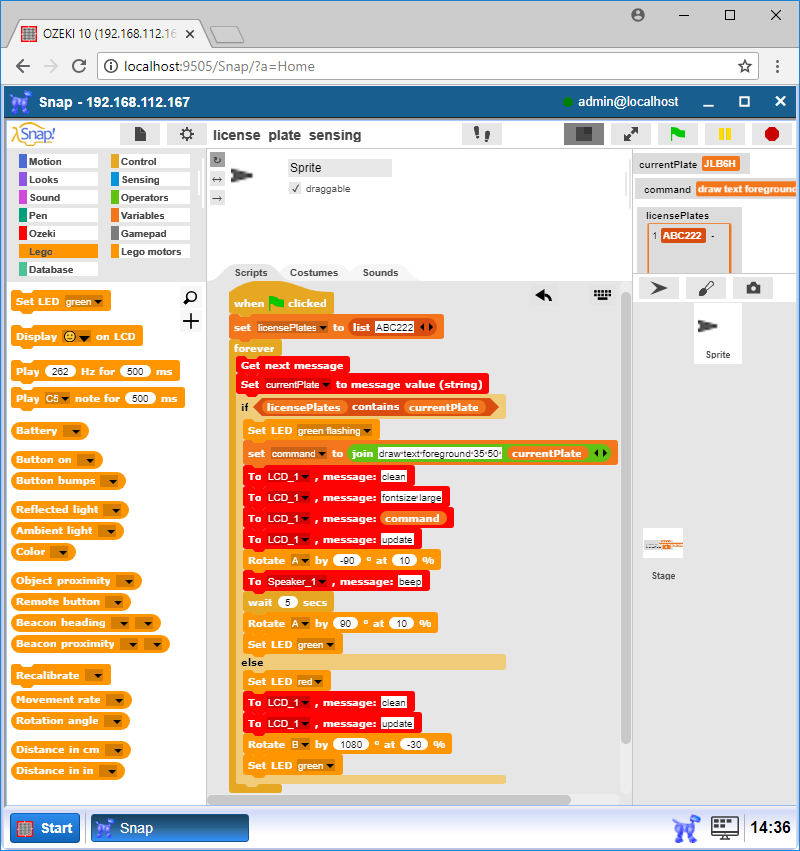Pause all scripts with yellow button

[x=725, y=134]
